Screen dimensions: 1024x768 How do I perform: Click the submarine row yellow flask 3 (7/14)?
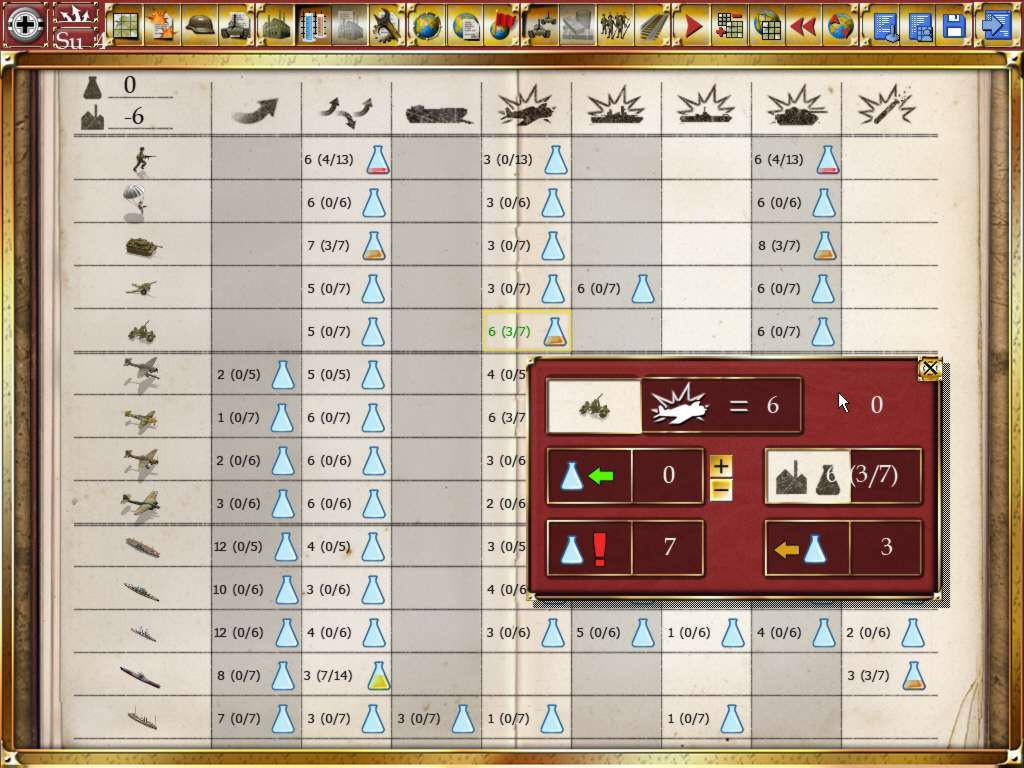click(378, 675)
